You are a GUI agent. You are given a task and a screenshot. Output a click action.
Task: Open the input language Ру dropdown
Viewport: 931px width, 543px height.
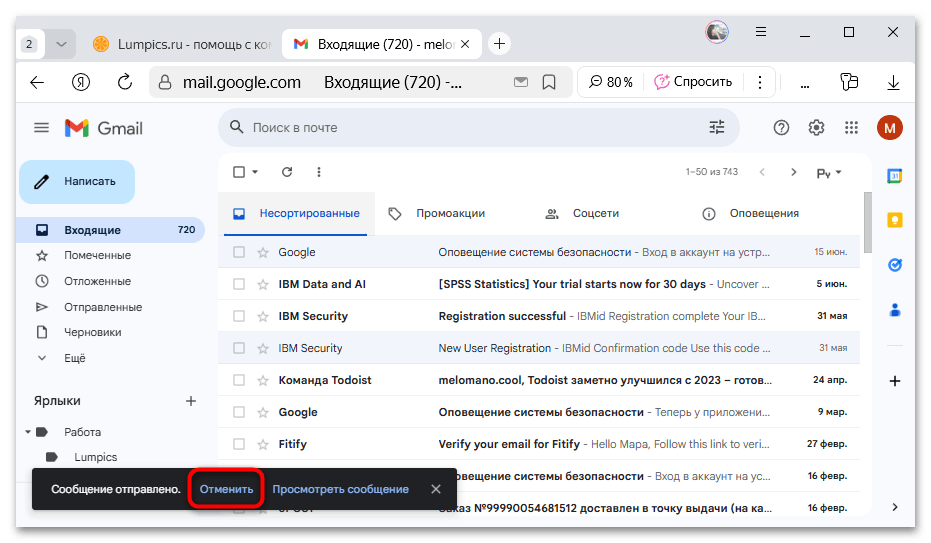point(829,173)
